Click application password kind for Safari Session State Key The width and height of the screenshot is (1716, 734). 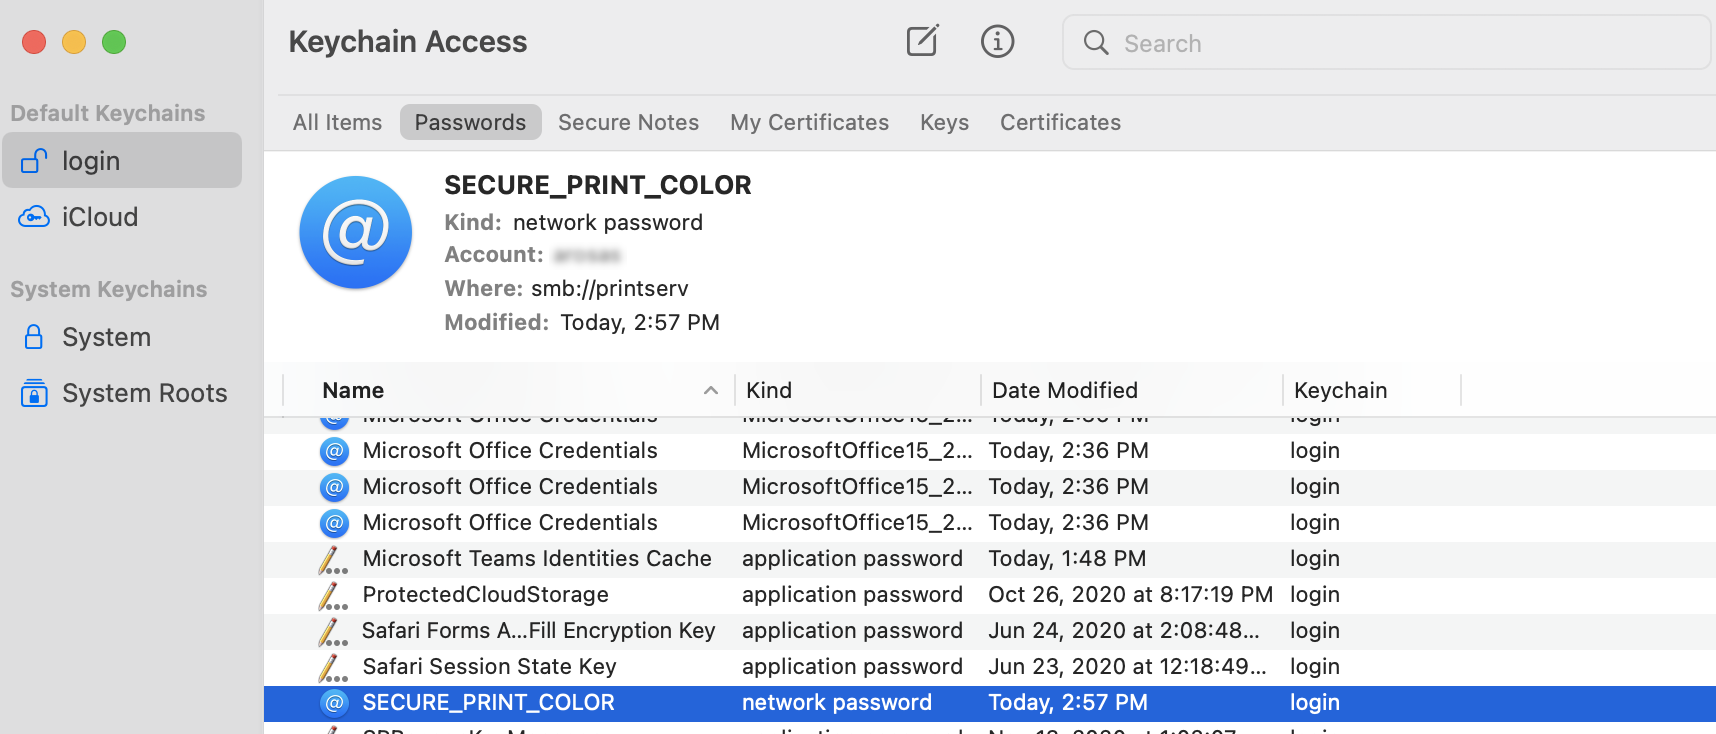(852, 667)
